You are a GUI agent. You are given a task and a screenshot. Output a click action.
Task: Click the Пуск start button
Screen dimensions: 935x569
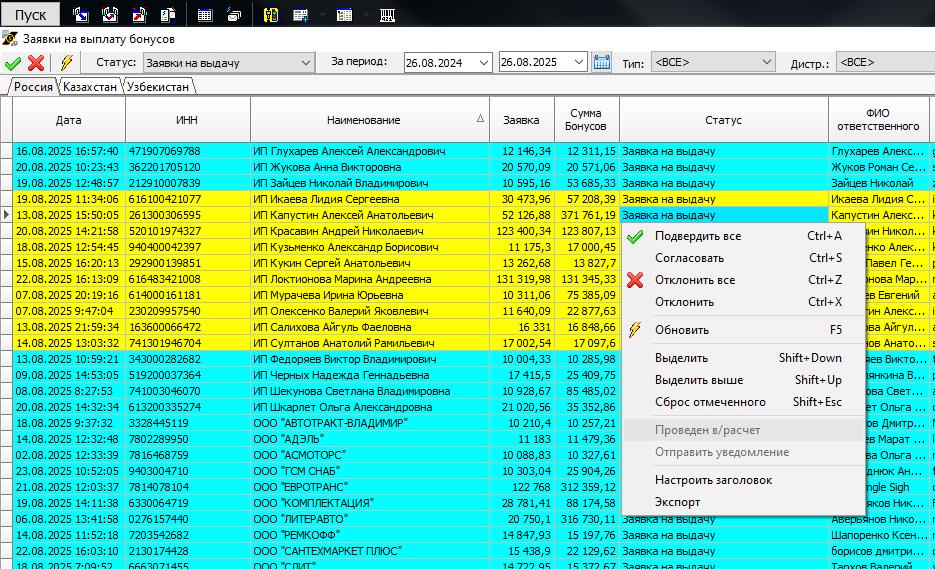pos(30,14)
